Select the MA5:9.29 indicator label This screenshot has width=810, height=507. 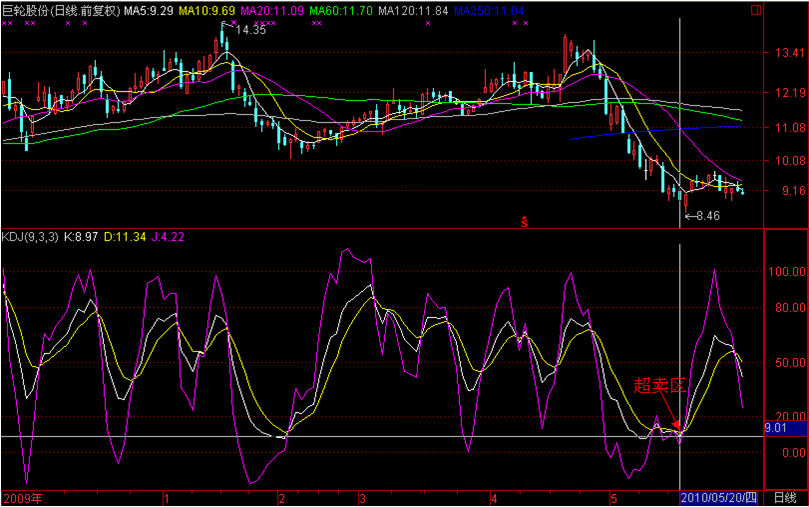(149, 11)
